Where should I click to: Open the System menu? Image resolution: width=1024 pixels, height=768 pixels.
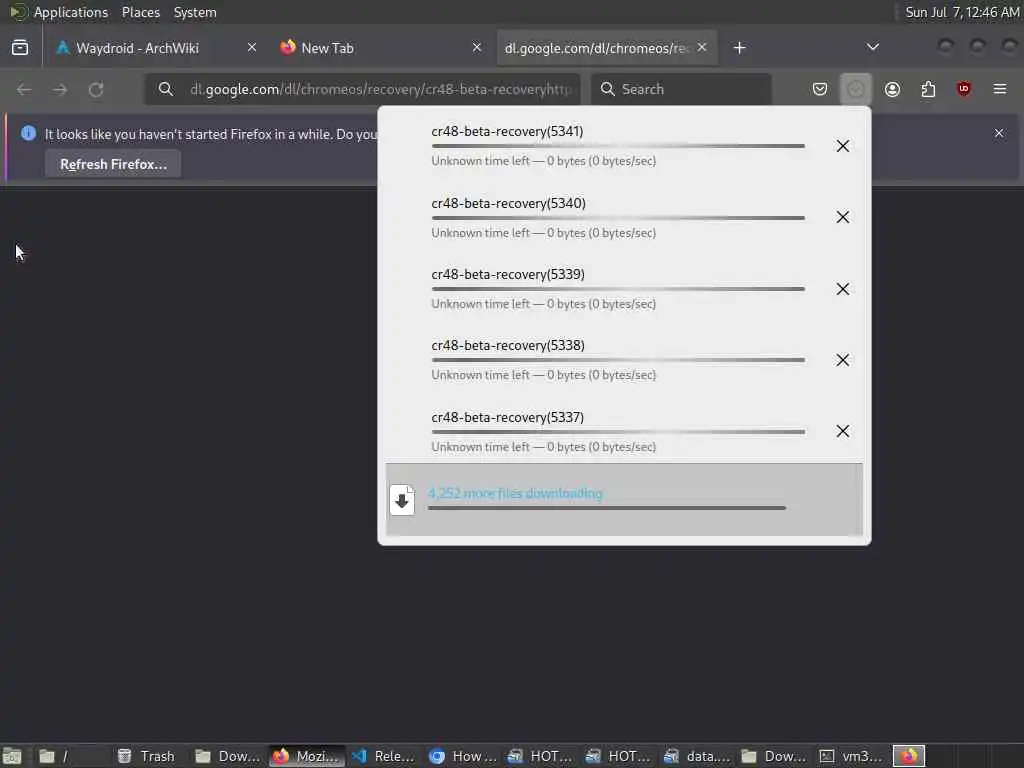click(195, 12)
